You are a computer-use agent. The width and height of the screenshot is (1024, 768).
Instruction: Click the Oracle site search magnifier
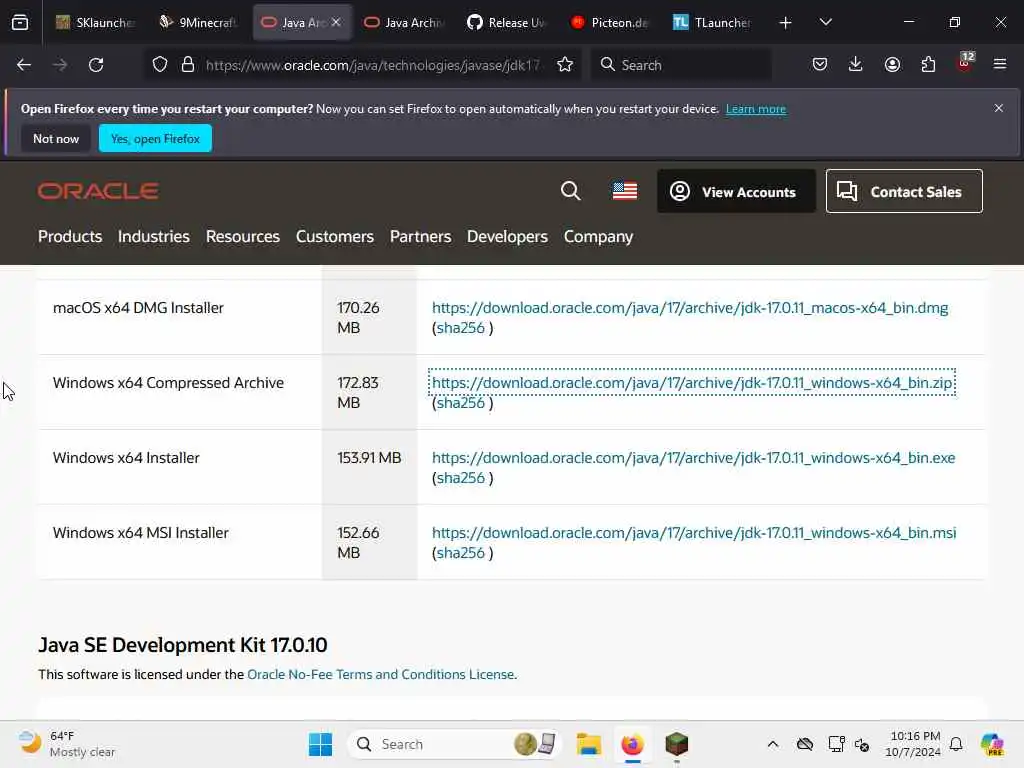point(570,191)
